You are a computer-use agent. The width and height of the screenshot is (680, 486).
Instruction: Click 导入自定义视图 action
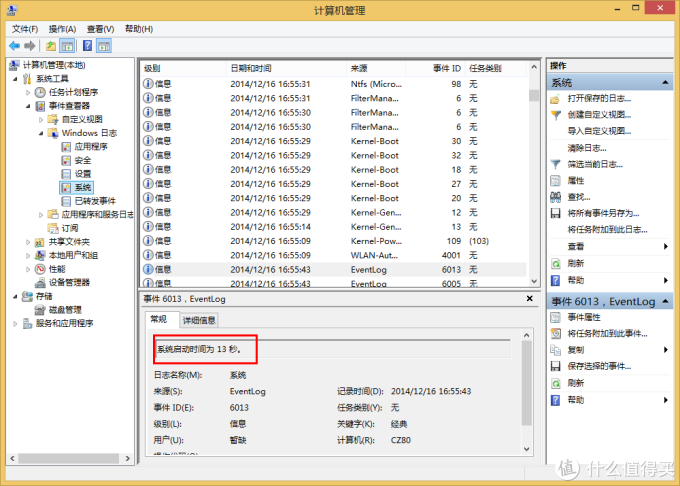pyautogui.click(x=598, y=131)
